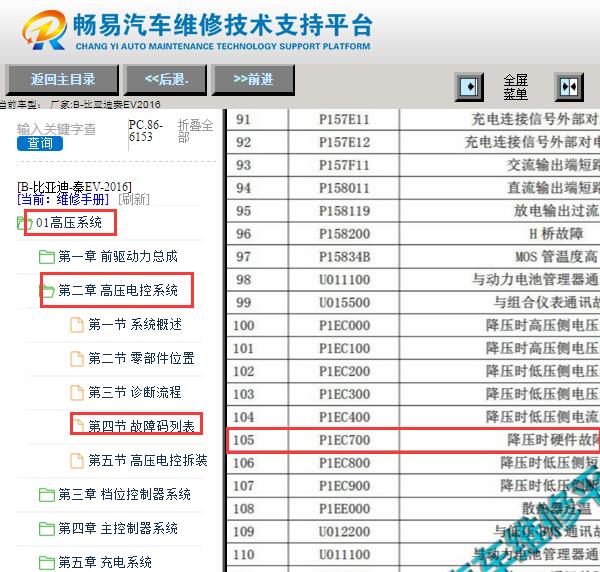Click the 刷新 refresh link
The image size is (600, 572).
134,199
